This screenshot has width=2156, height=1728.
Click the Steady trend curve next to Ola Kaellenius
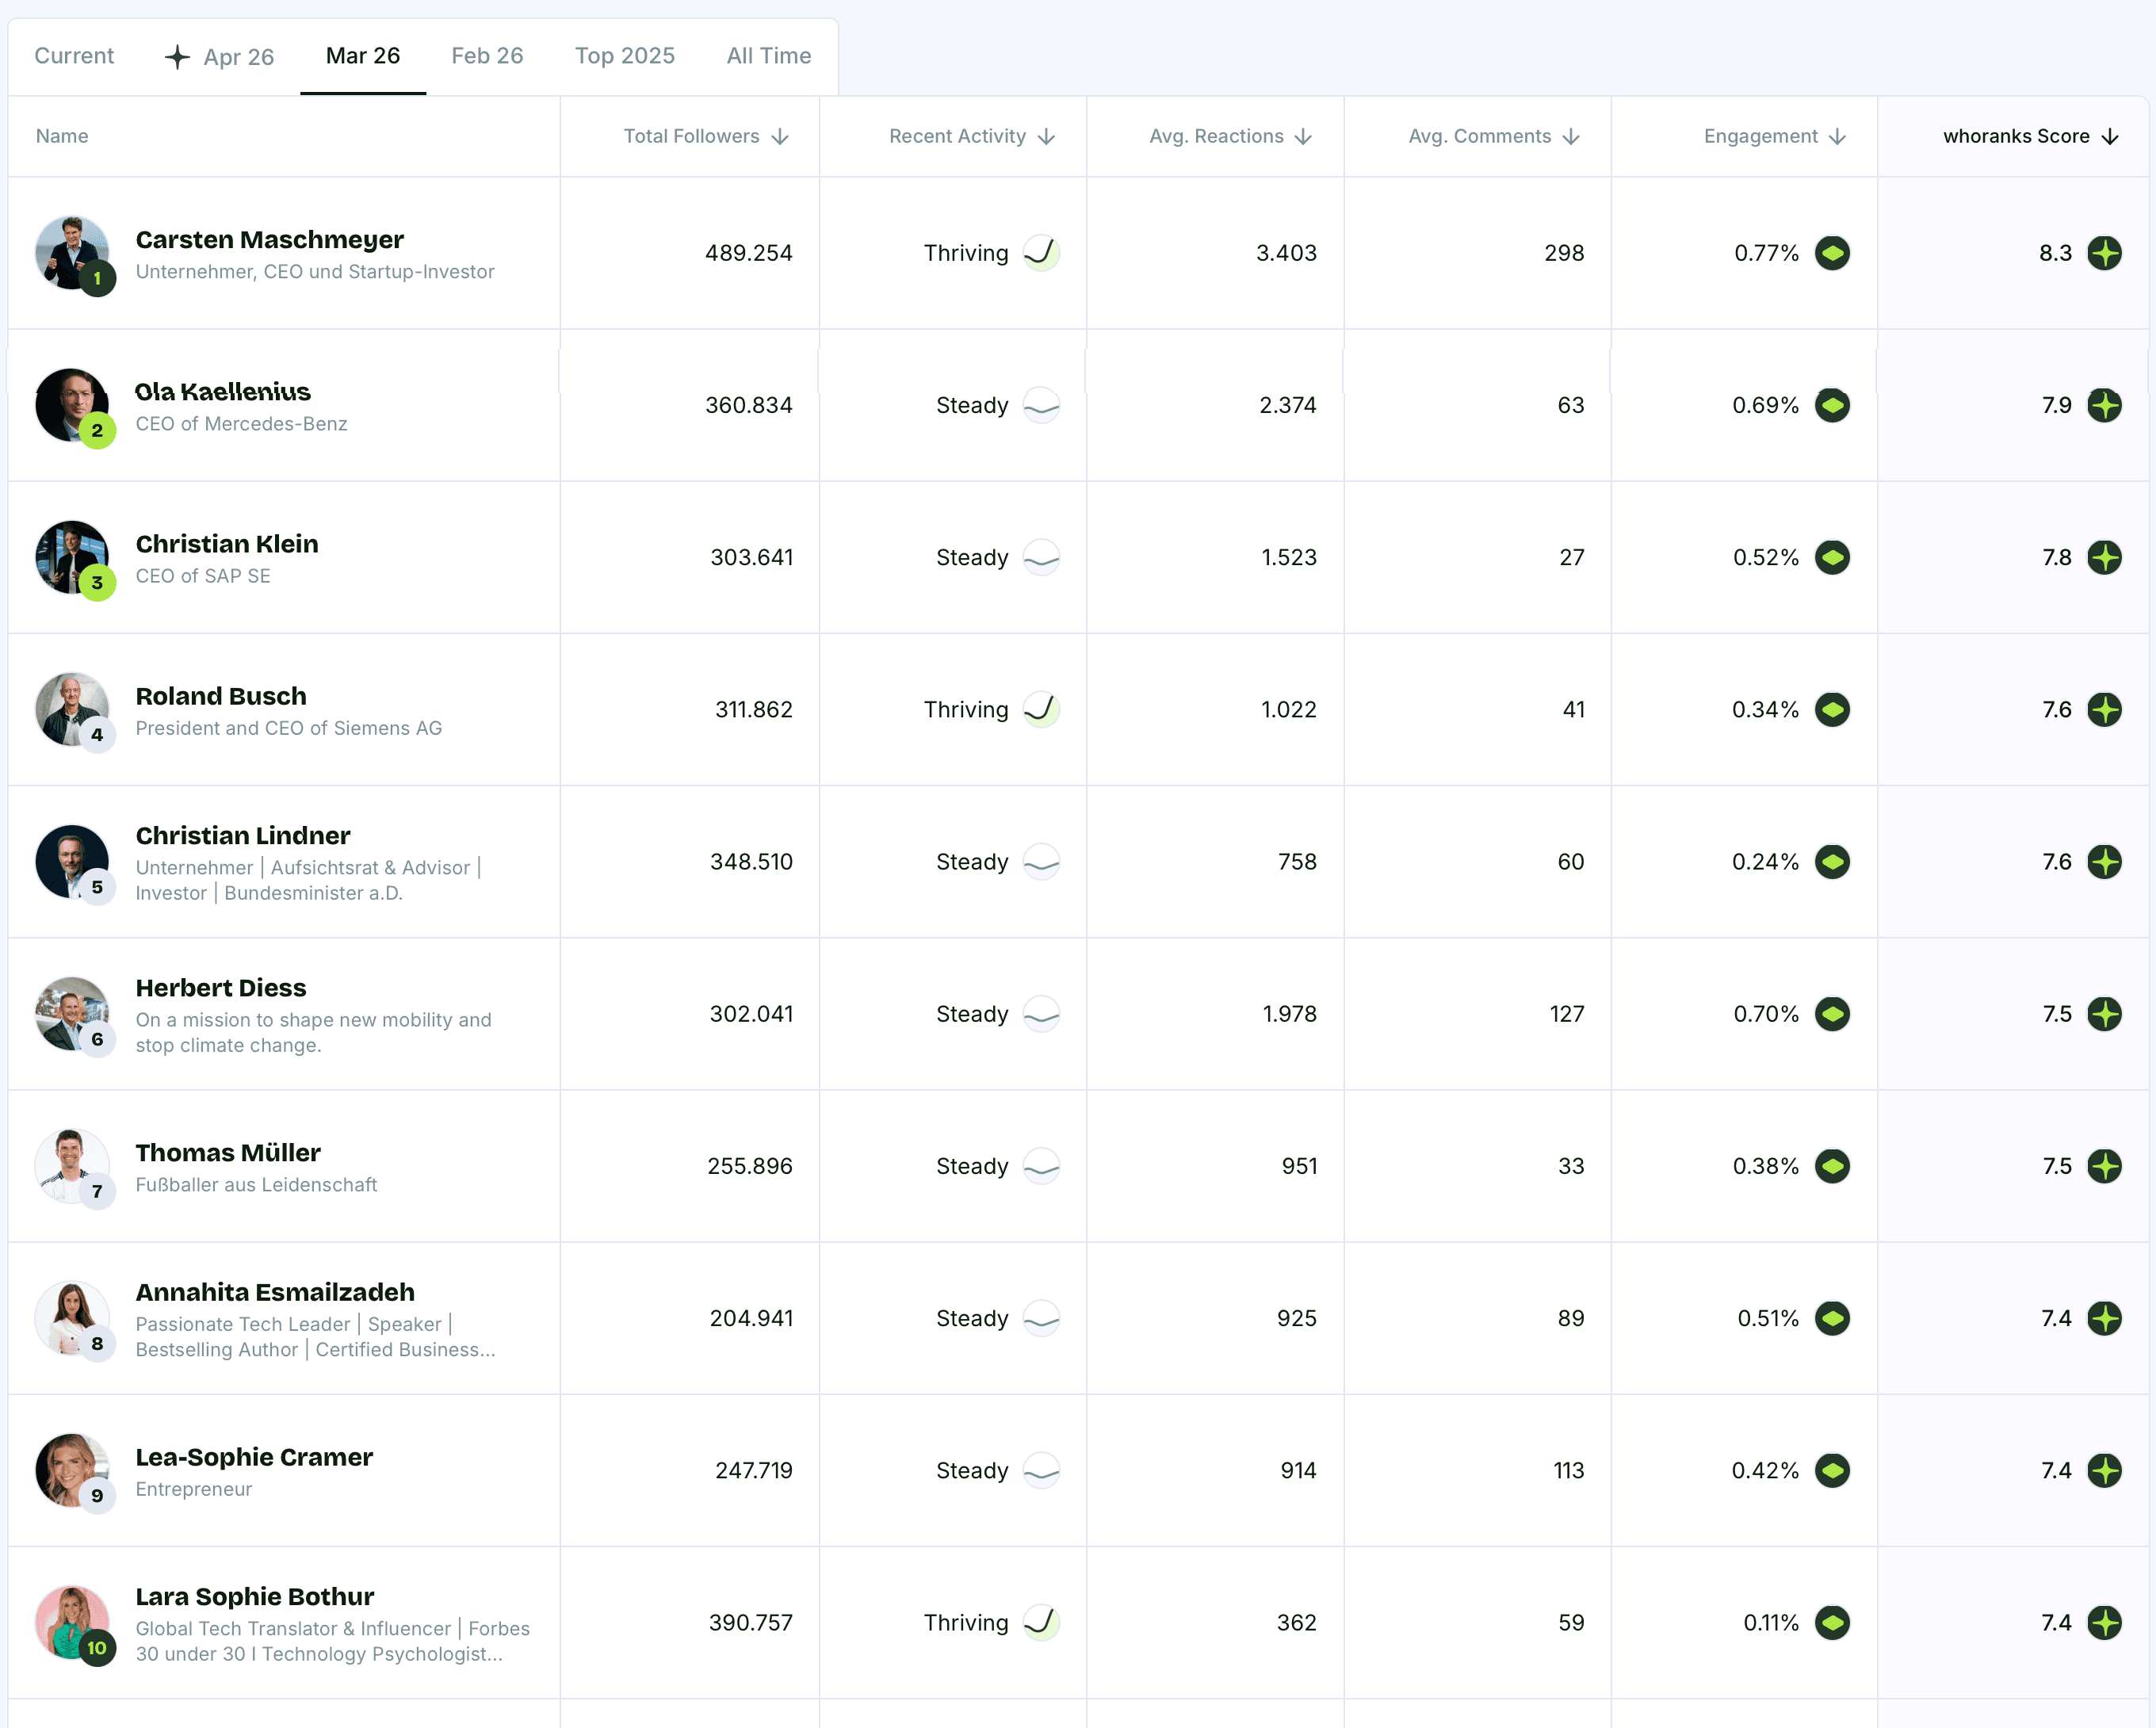point(1041,406)
